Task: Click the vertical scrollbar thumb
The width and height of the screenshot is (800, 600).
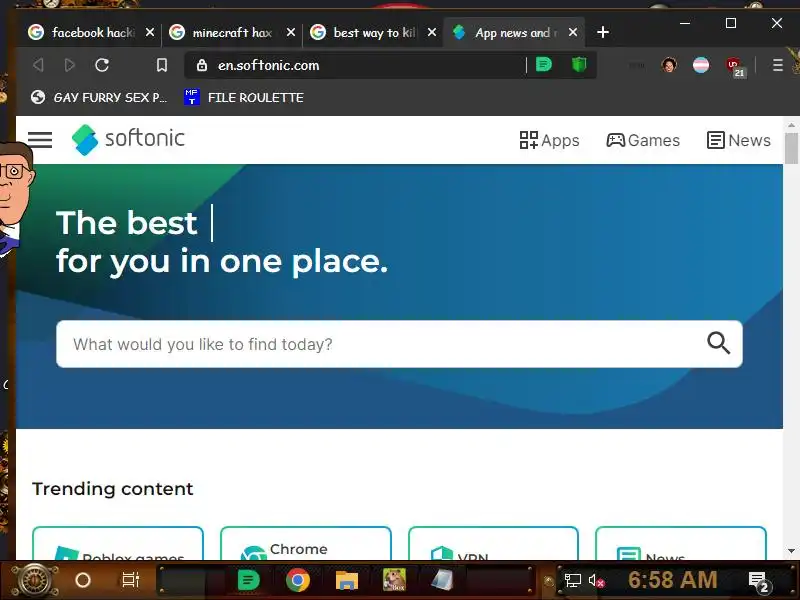Action: coord(791,148)
